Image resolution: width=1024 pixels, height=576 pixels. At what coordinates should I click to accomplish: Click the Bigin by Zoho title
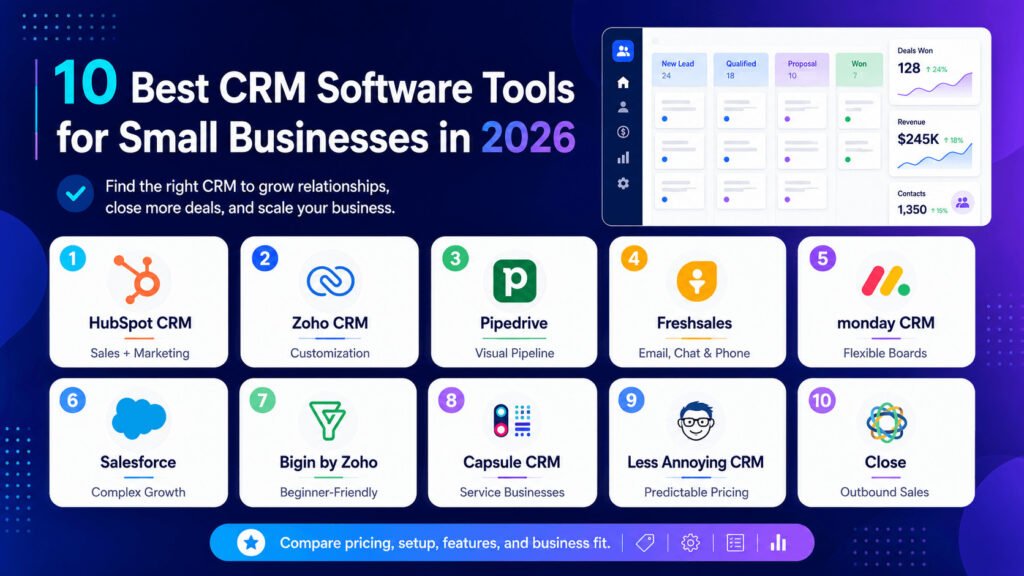click(328, 462)
